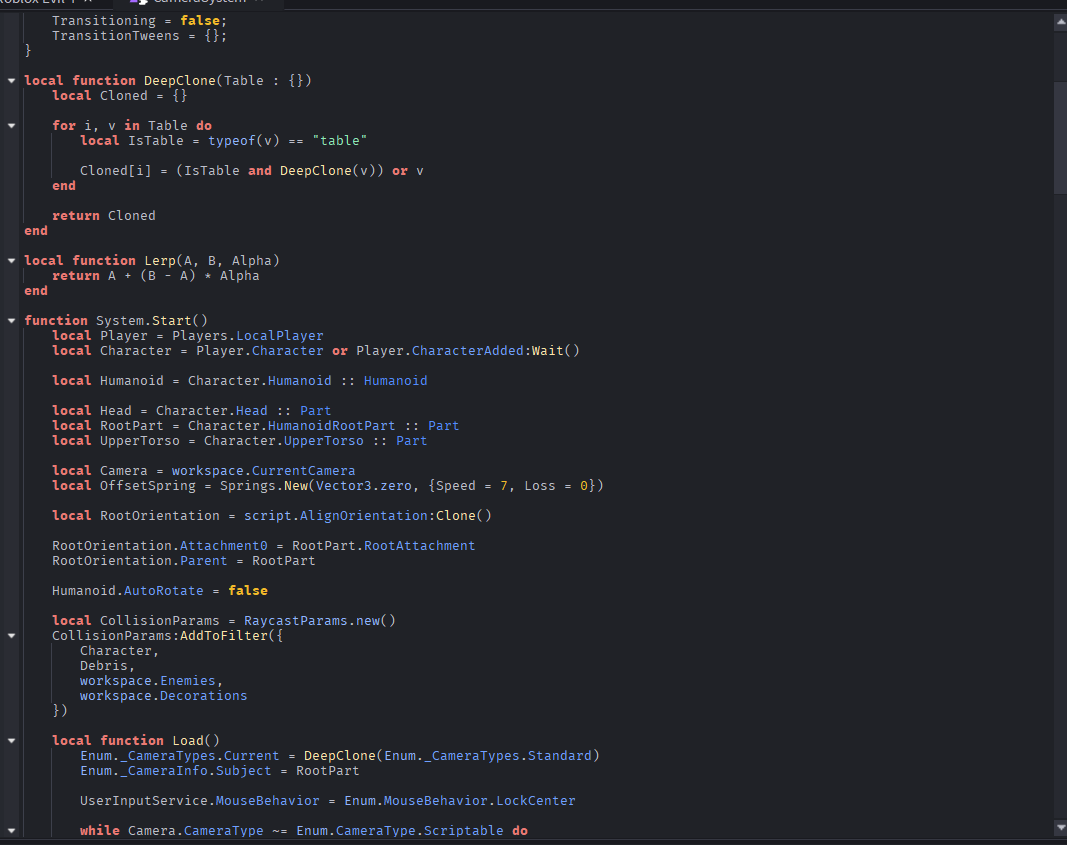Click the 'typeof' call
The width and height of the screenshot is (1067, 845).
[x=231, y=140]
